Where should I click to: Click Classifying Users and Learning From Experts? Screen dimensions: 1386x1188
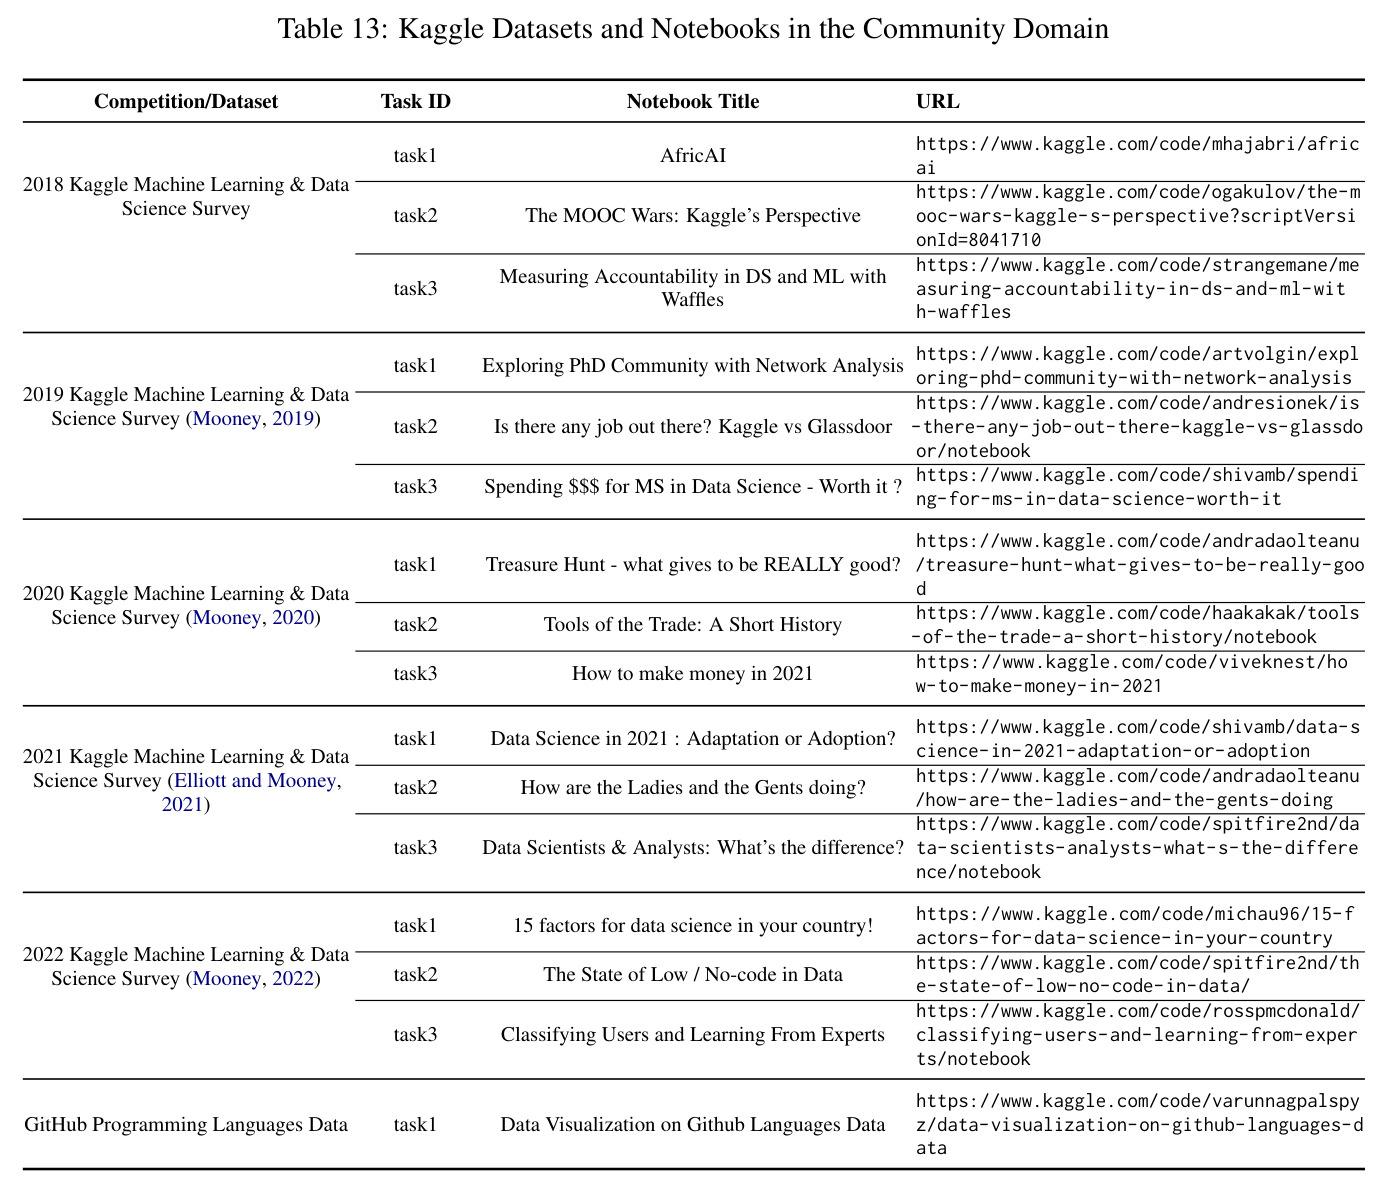coord(693,1035)
